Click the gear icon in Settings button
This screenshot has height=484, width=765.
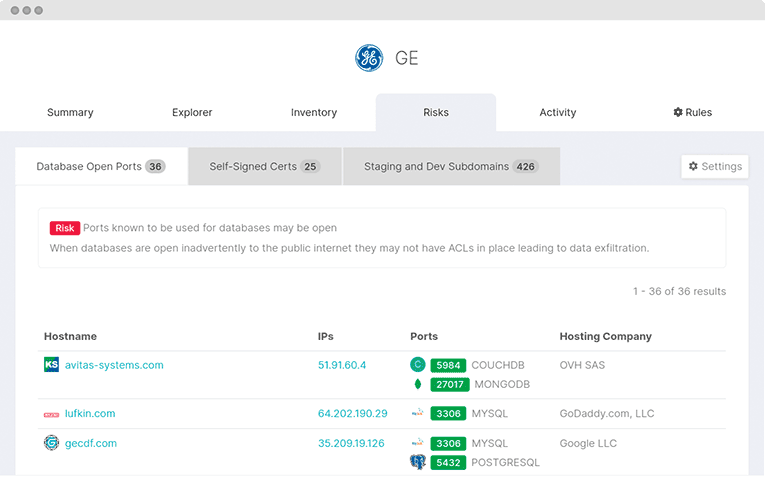point(693,166)
